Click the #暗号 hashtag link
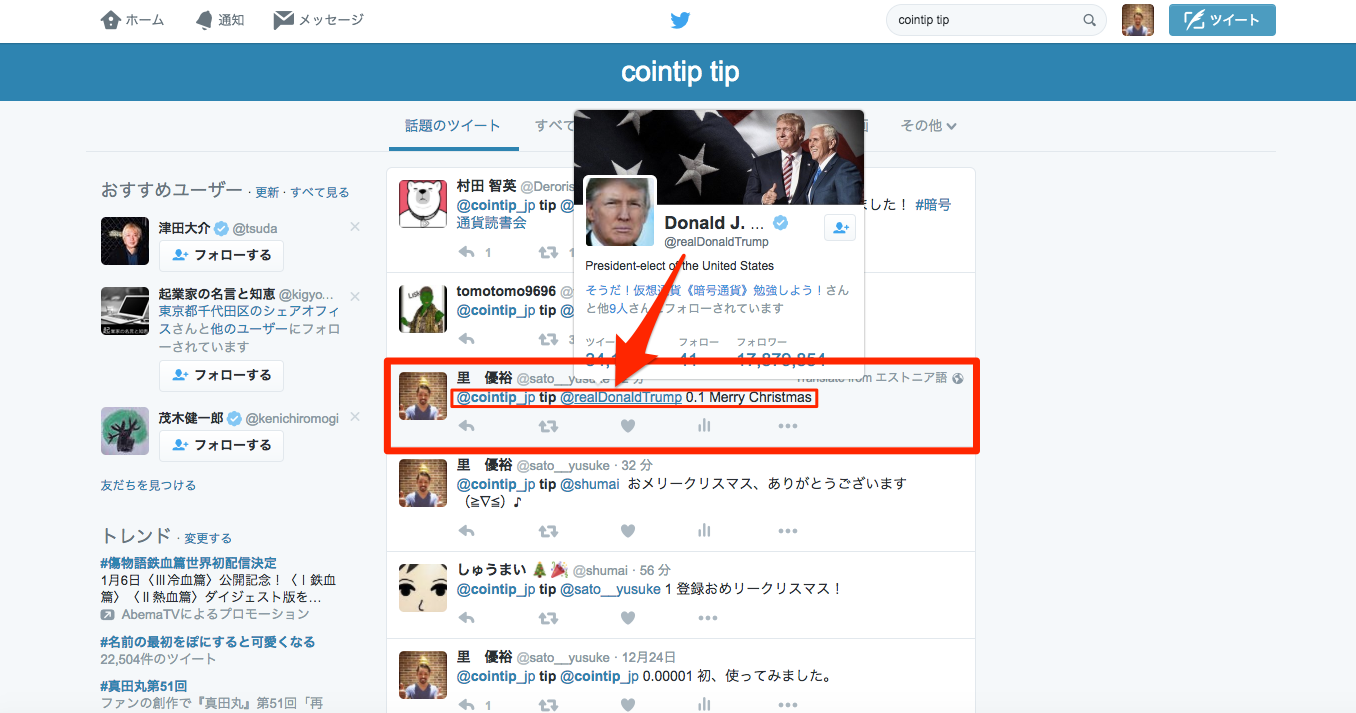The width and height of the screenshot is (1356, 713). tap(933, 204)
